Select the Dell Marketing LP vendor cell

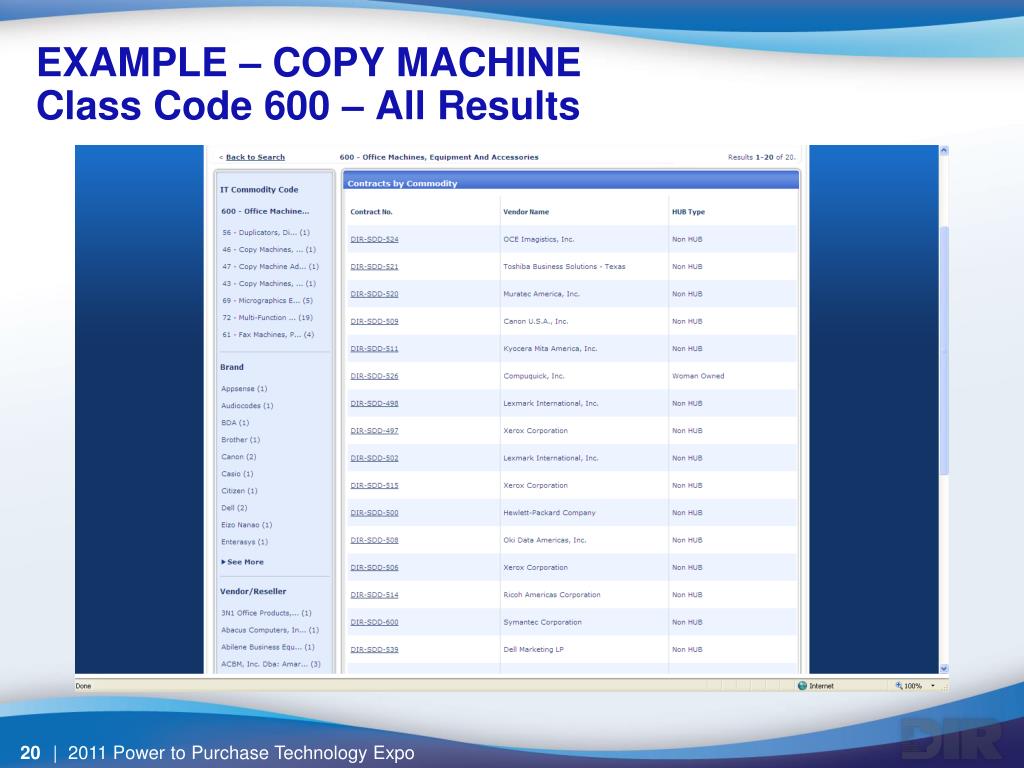(x=534, y=650)
